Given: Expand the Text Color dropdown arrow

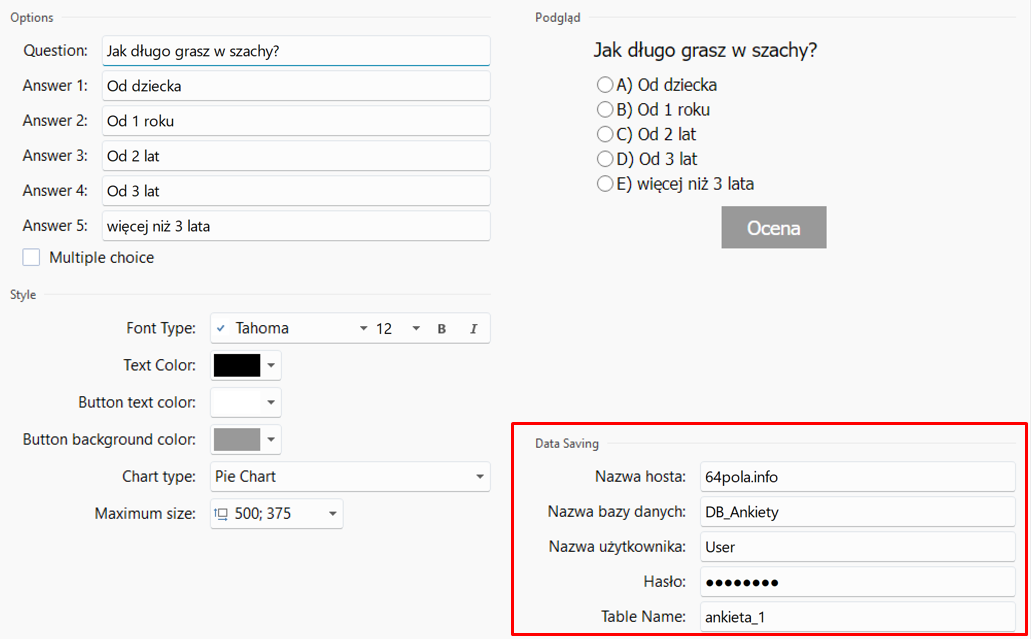Looking at the screenshot, I should (x=271, y=366).
